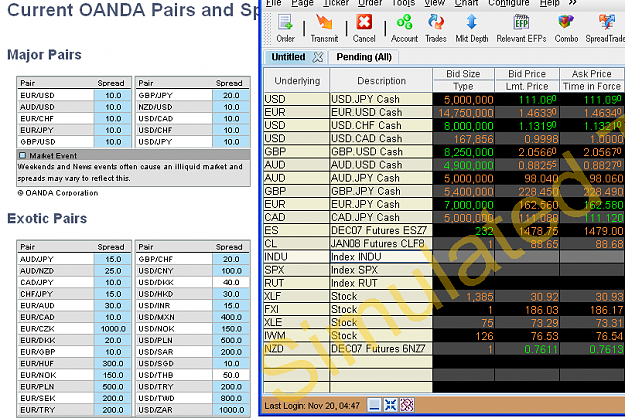Click the XLF underlying cell

(x=297, y=296)
